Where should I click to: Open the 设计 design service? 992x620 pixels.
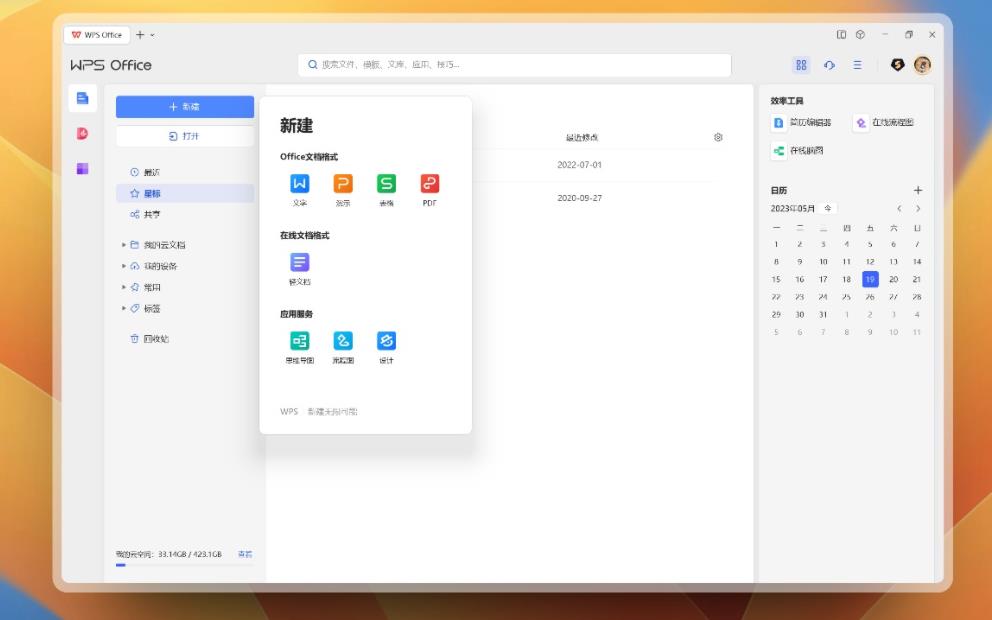click(386, 347)
